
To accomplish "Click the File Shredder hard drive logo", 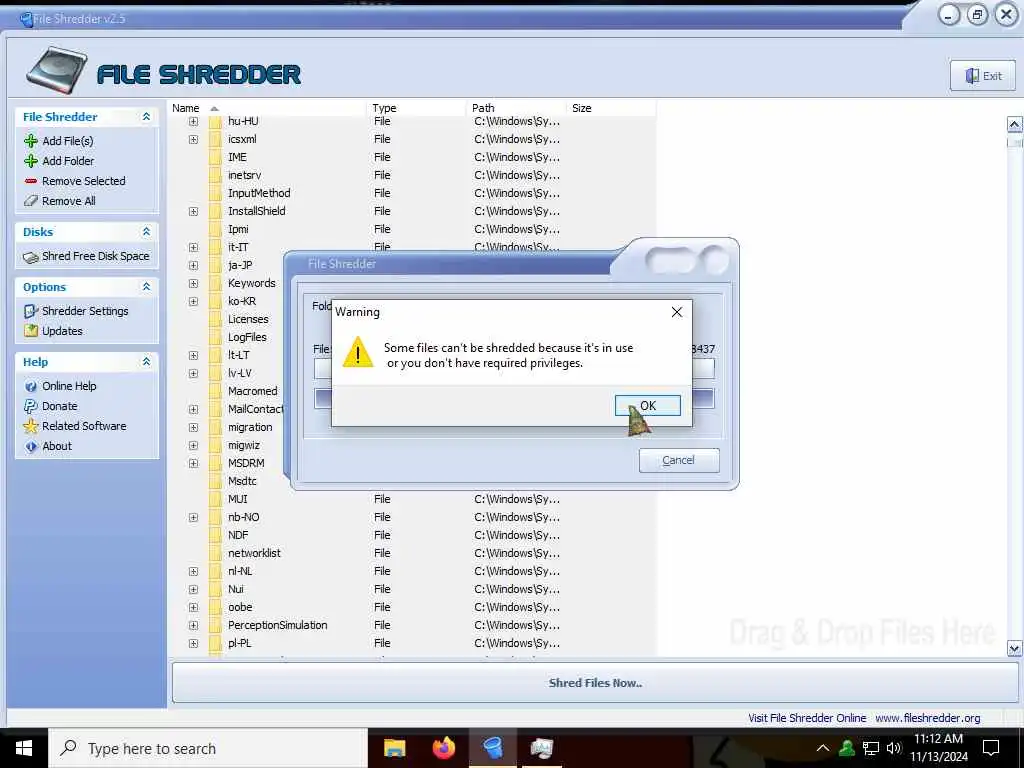I will click(x=57, y=70).
